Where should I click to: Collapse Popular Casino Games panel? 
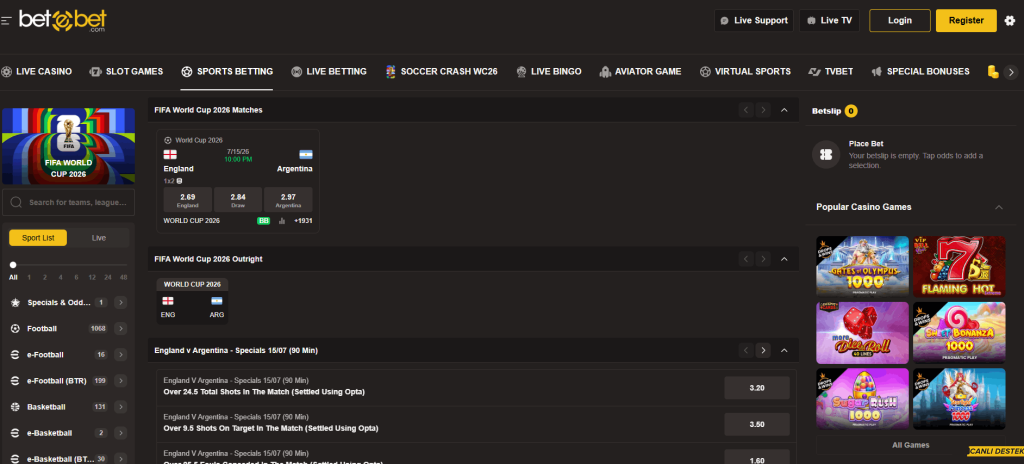(x=999, y=207)
